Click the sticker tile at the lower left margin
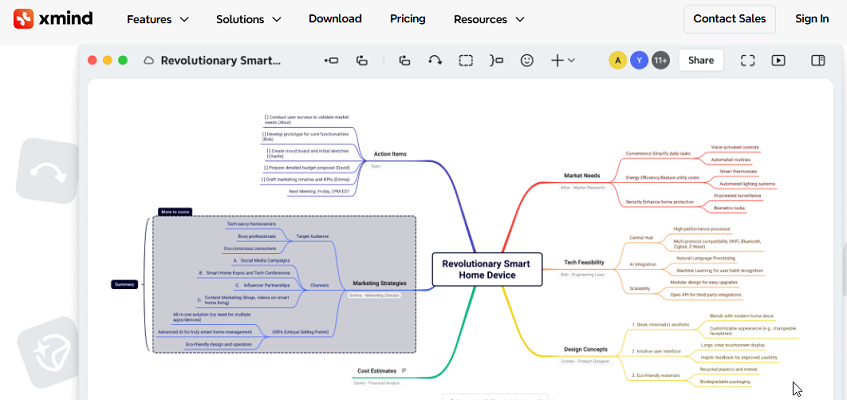The image size is (847, 400). [50, 351]
